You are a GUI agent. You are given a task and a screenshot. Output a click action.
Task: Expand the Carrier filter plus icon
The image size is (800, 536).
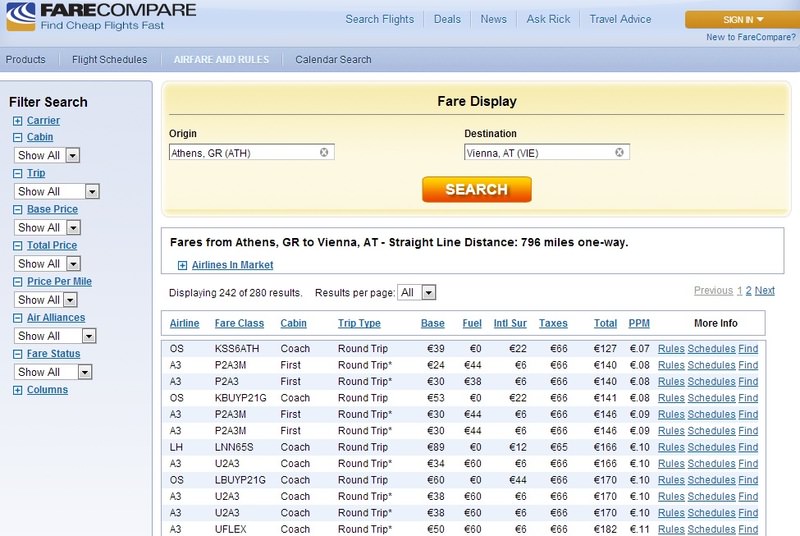[x=17, y=121]
